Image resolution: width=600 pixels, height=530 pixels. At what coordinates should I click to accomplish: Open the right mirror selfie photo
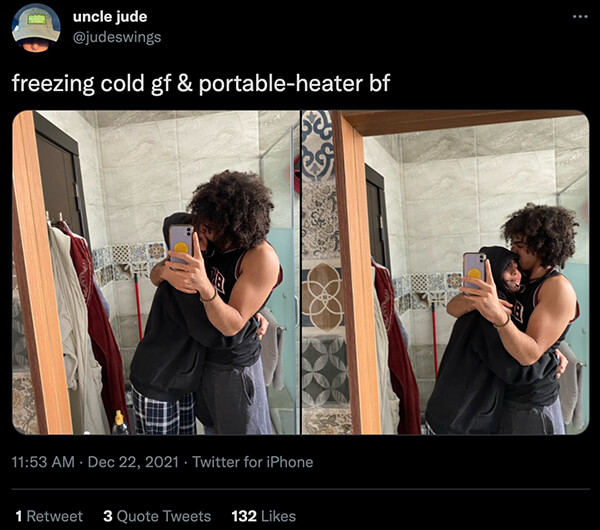446,272
